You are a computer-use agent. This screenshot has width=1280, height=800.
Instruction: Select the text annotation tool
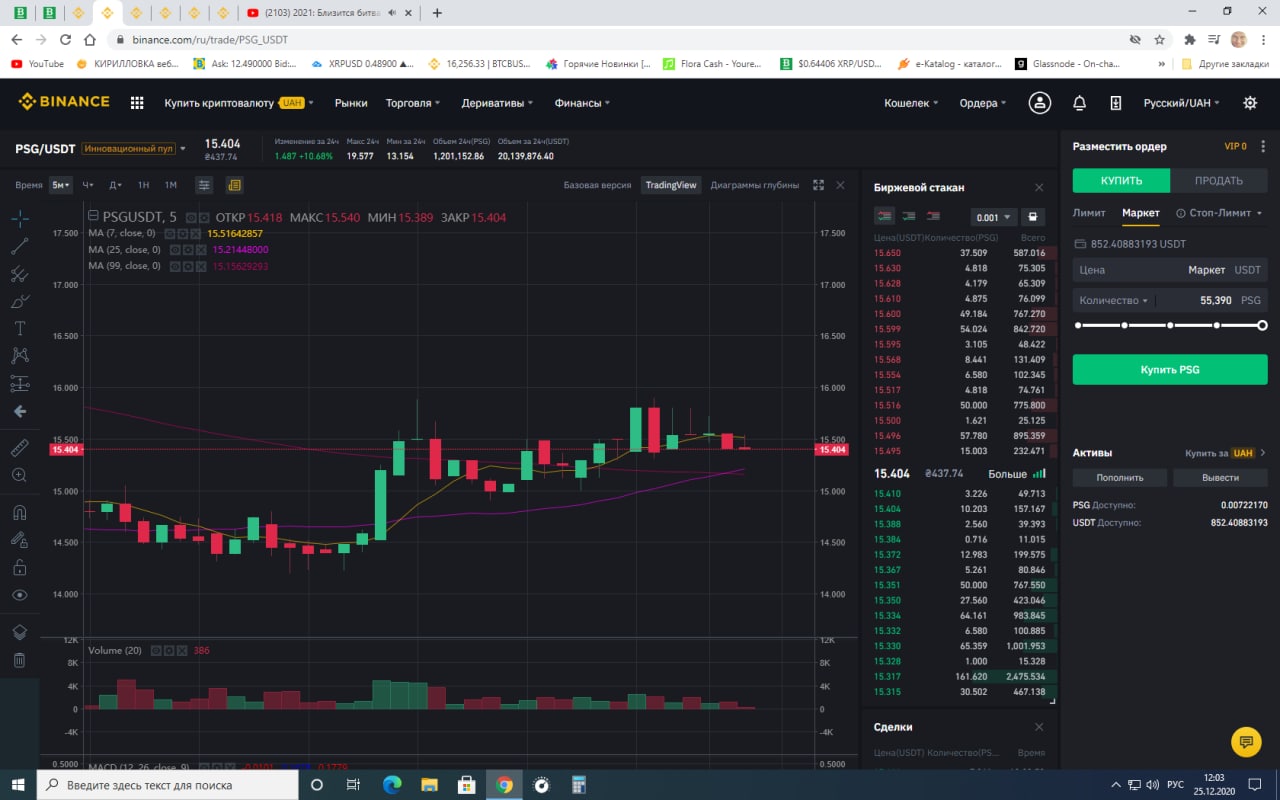[x=20, y=328]
